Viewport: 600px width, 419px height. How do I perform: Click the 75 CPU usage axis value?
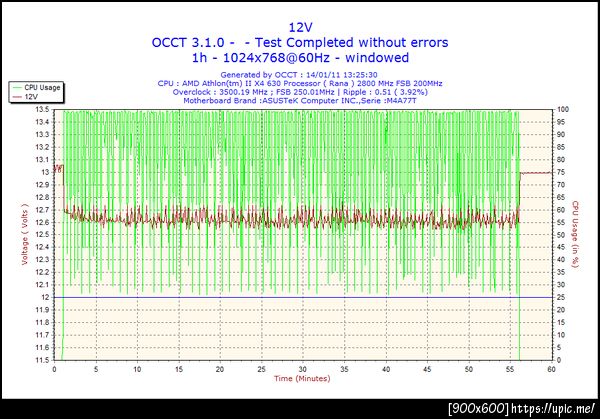561,172
